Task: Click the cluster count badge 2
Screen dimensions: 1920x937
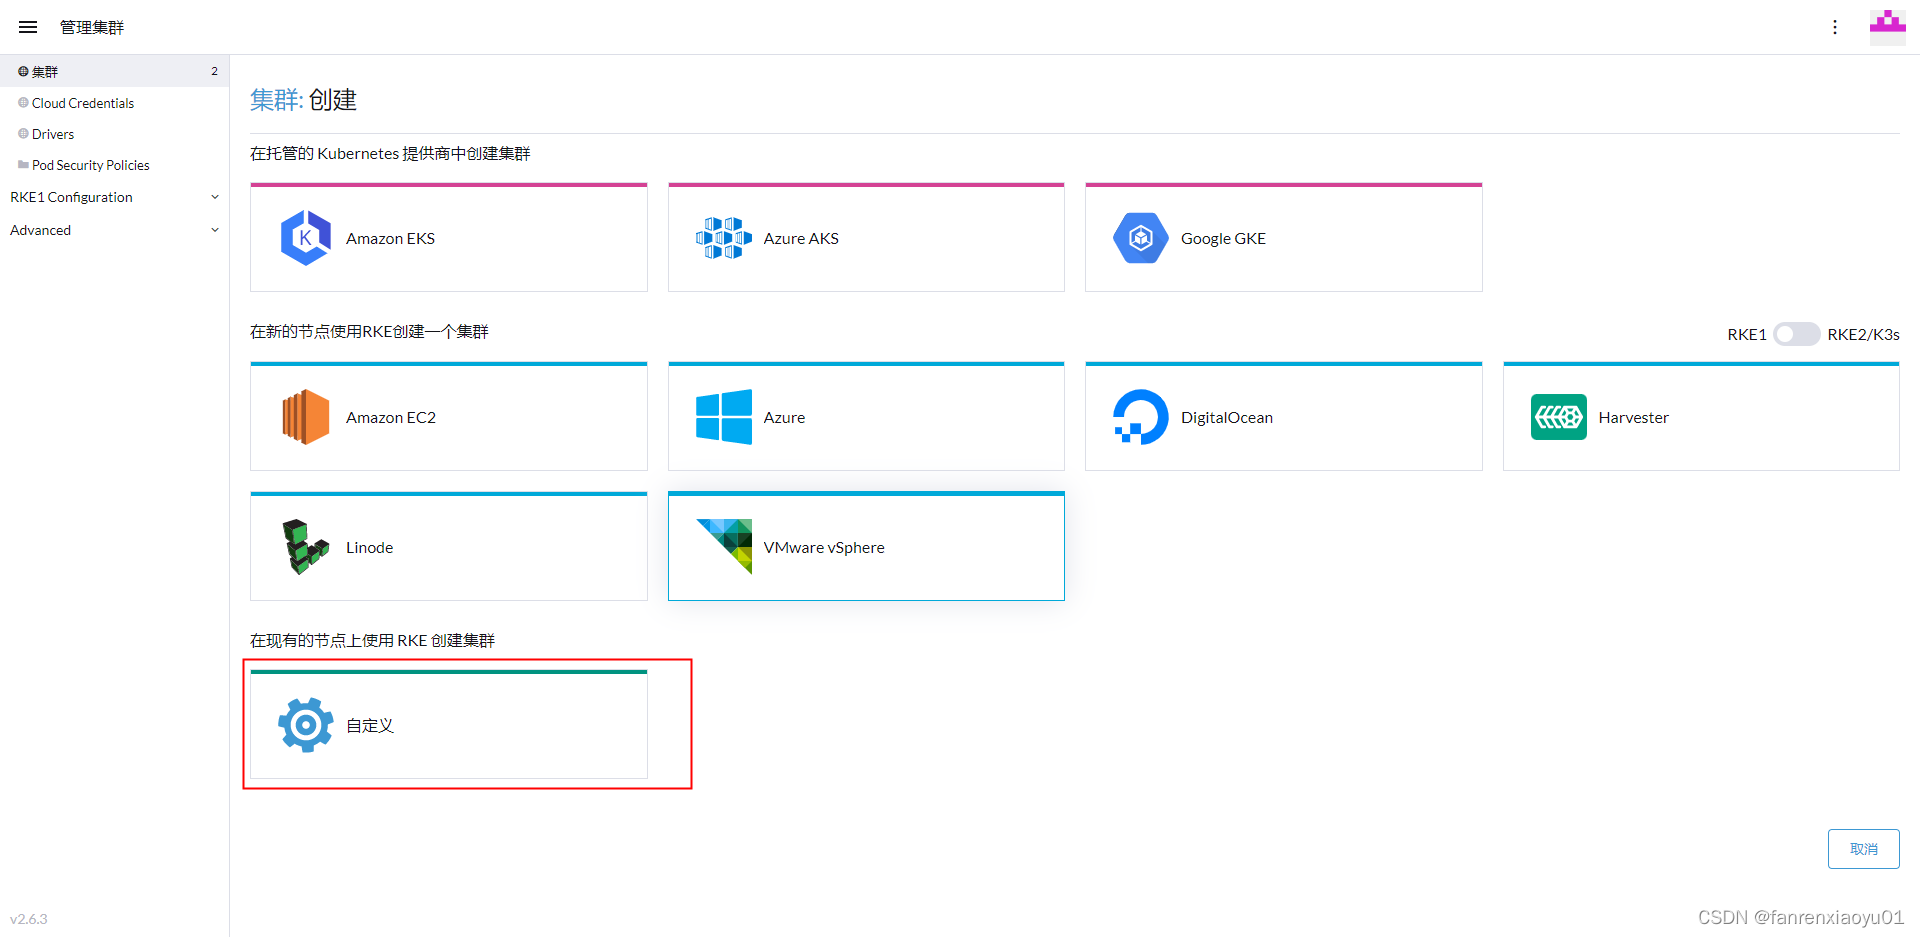Action: point(214,71)
